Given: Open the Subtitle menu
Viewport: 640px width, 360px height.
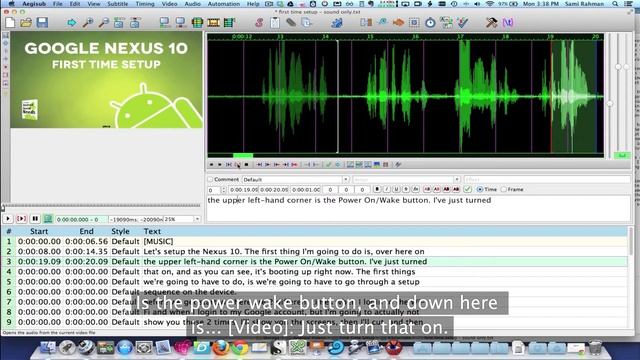Looking at the screenshot, I should click(x=118, y=4).
